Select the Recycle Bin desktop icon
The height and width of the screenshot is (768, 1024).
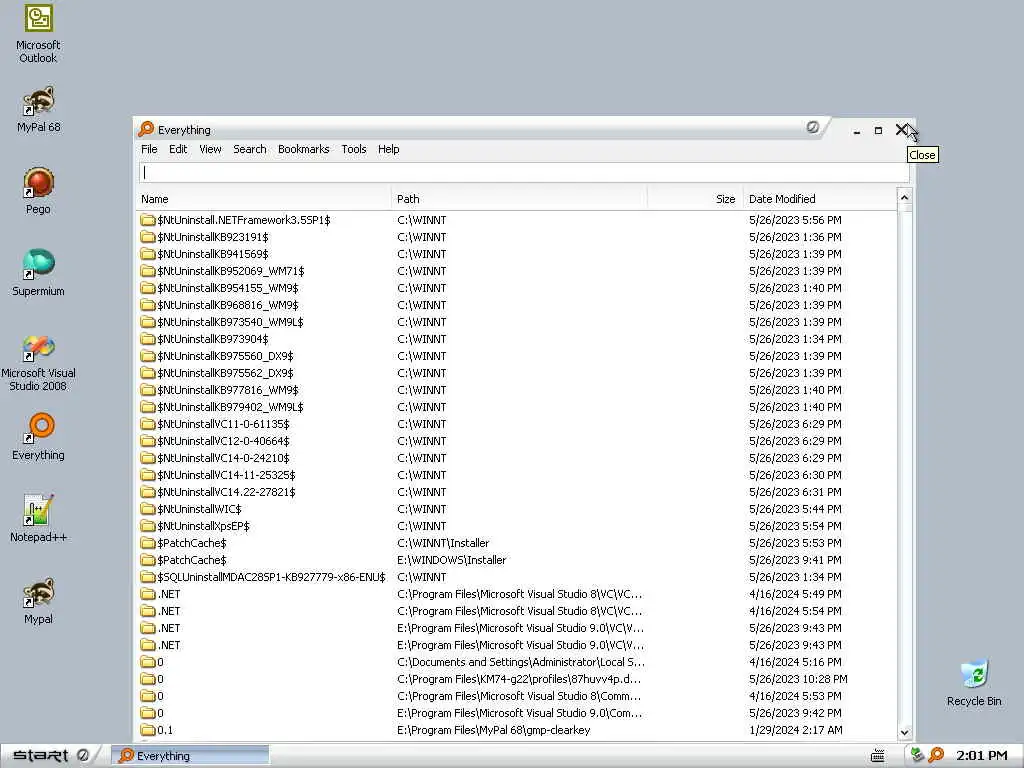[974, 683]
